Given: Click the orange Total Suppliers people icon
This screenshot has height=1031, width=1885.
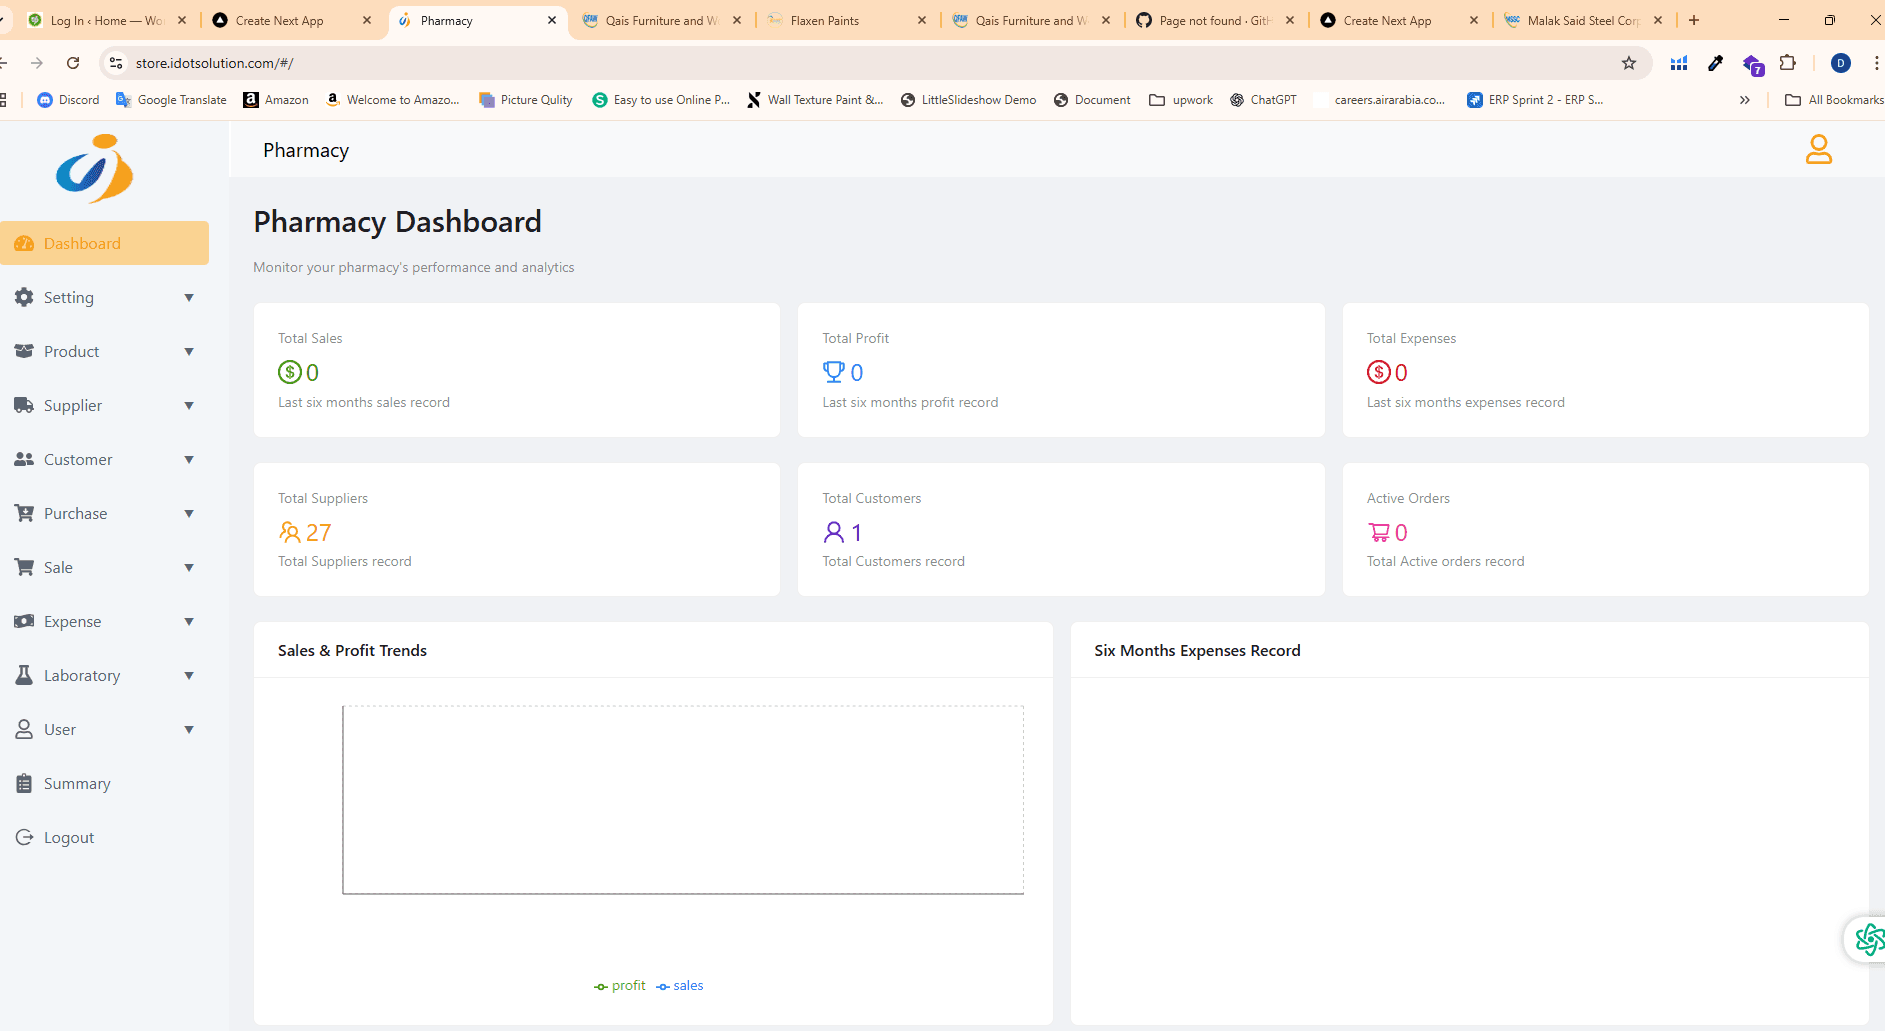Looking at the screenshot, I should 290,532.
